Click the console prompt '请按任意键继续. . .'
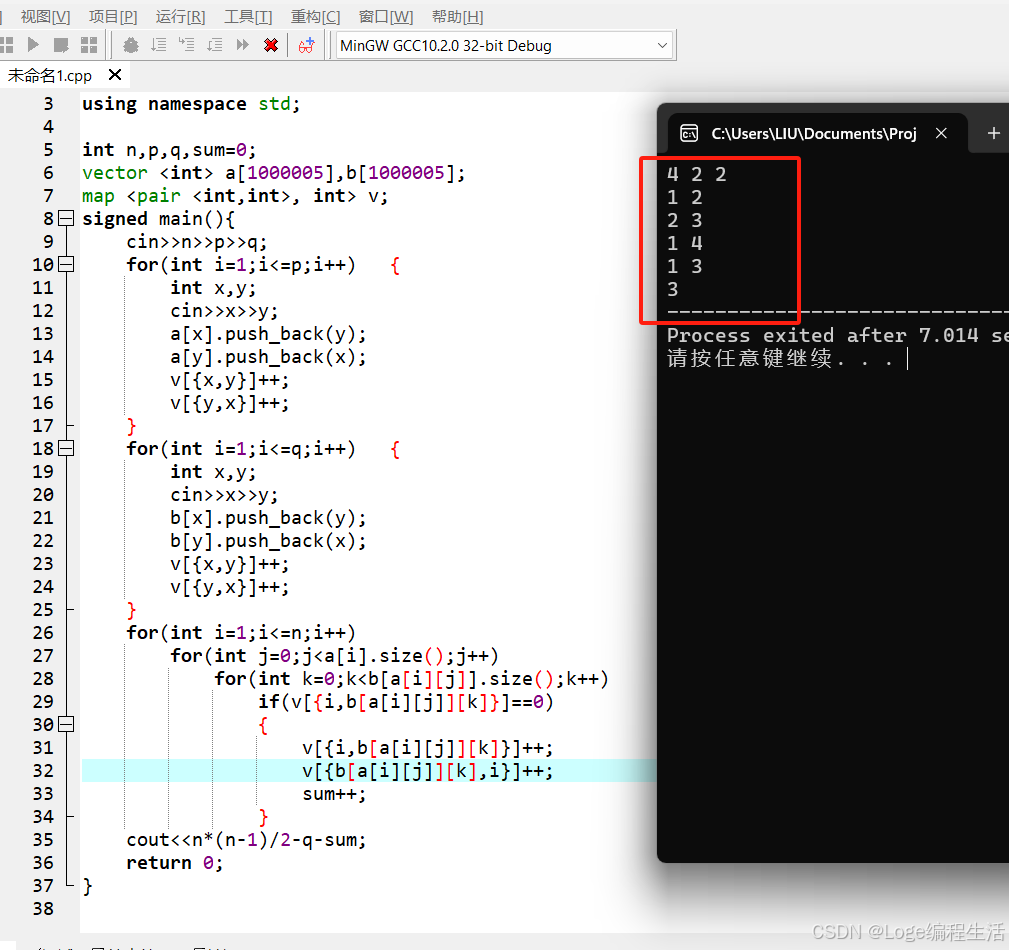1009x950 pixels. 780,358
